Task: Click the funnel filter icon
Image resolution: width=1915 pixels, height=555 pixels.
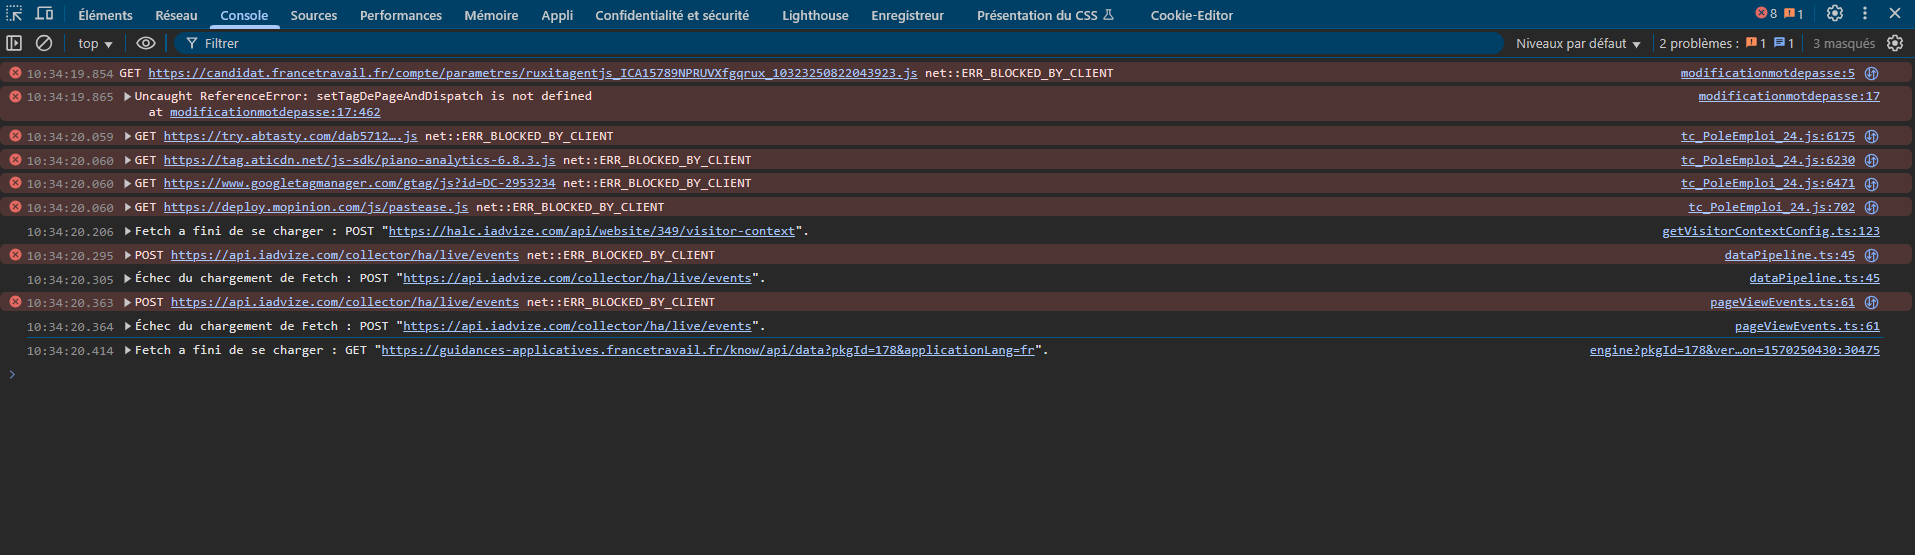Action: (192, 43)
